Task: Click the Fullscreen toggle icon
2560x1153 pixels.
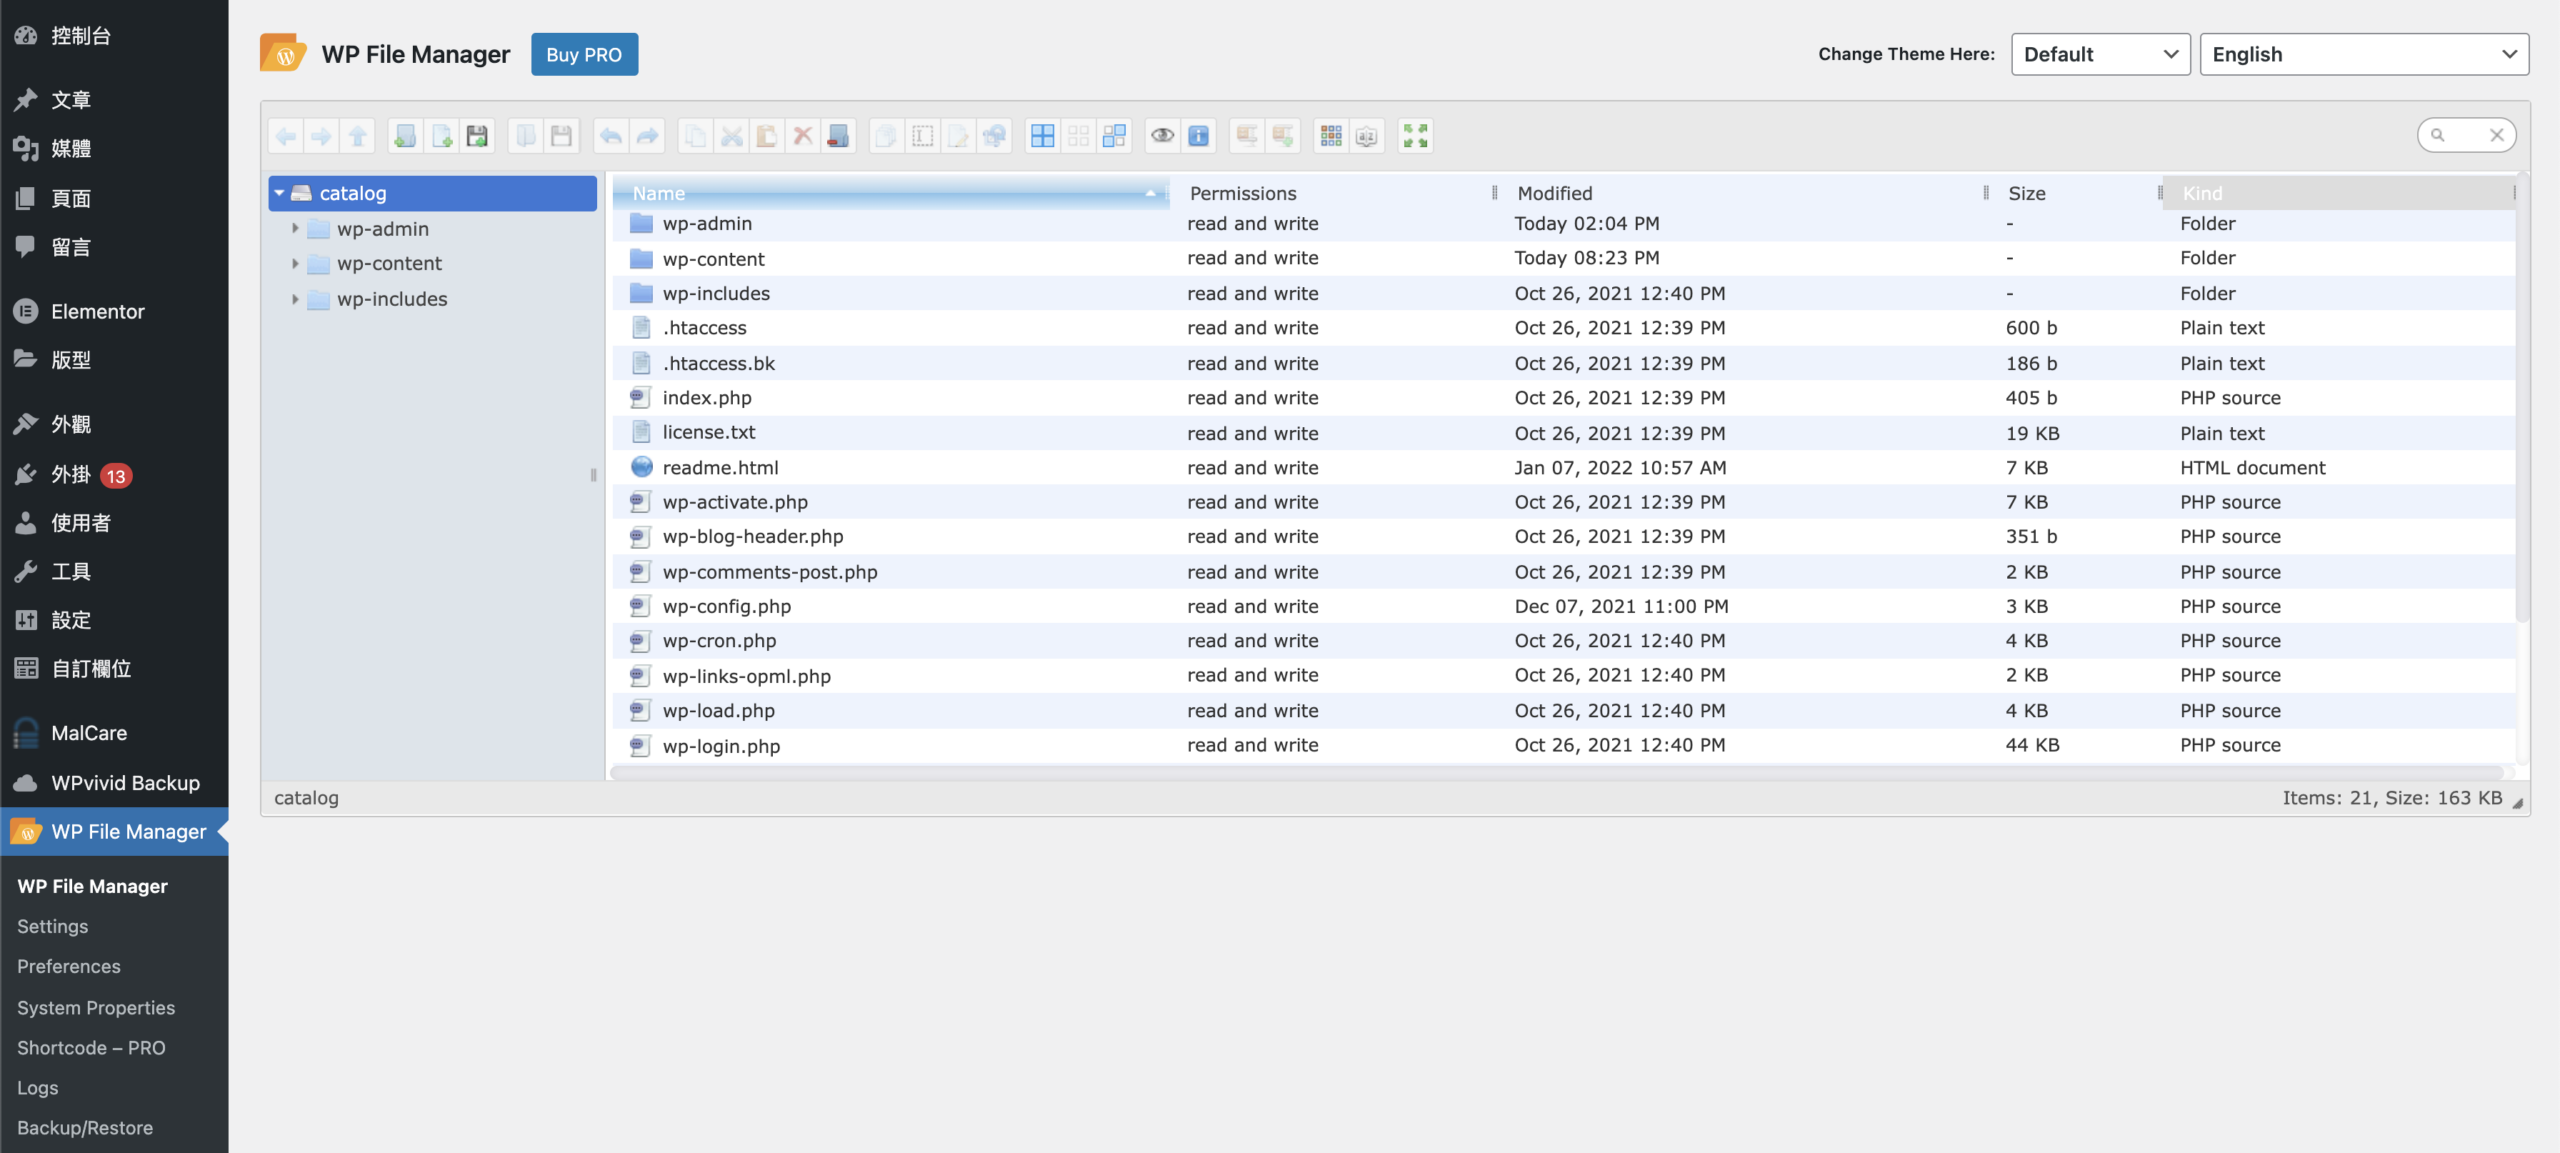Action: tap(1415, 136)
